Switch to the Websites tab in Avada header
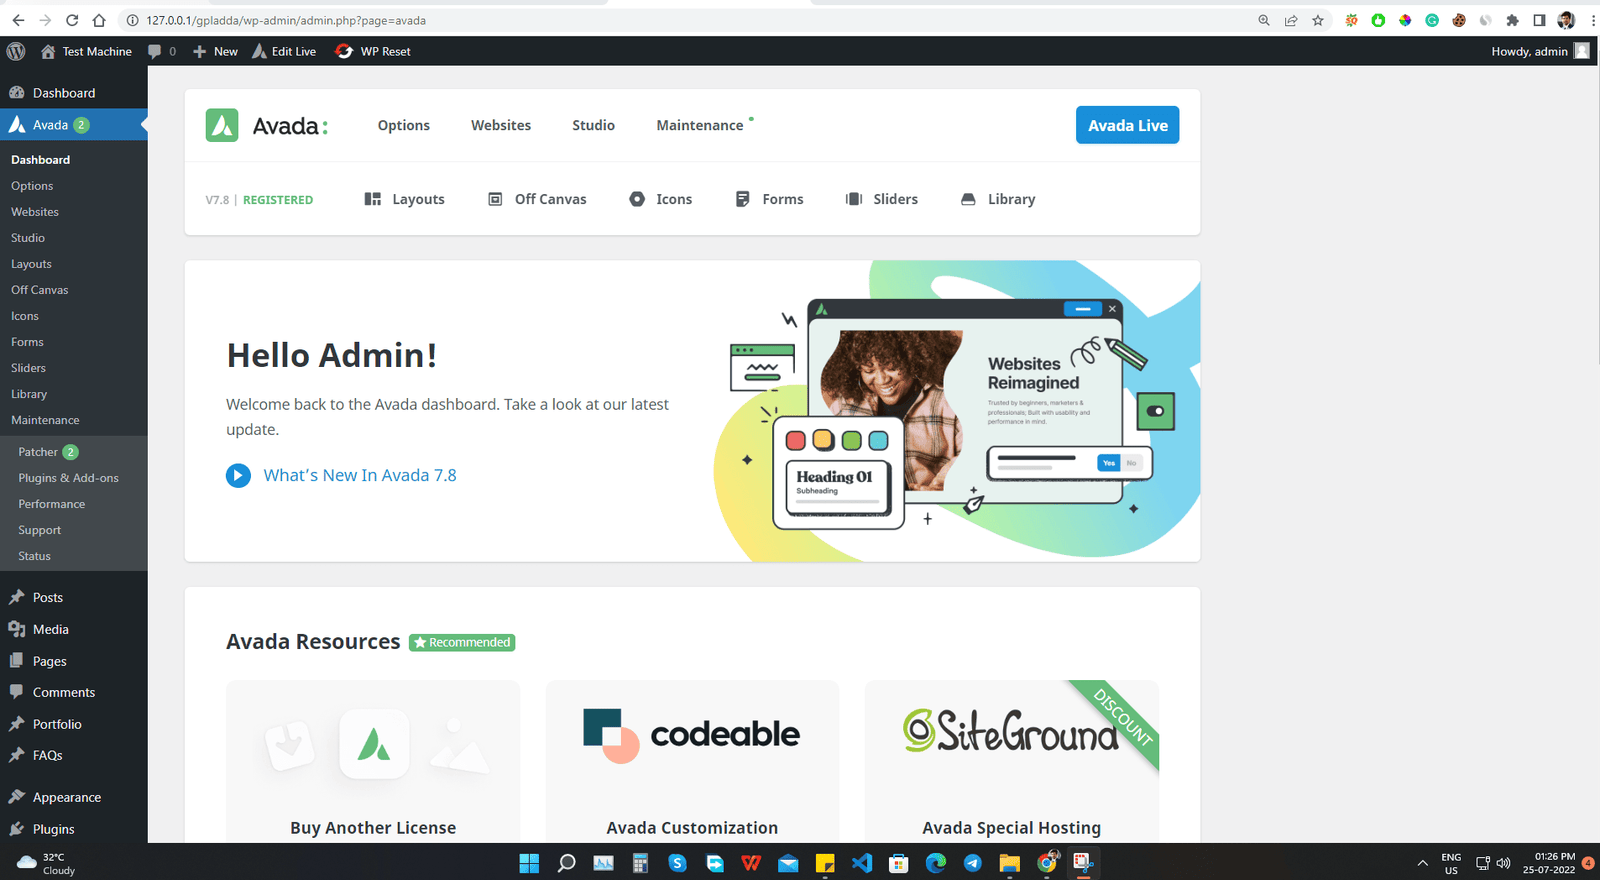The width and height of the screenshot is (1600, 880). click(501, 125)
